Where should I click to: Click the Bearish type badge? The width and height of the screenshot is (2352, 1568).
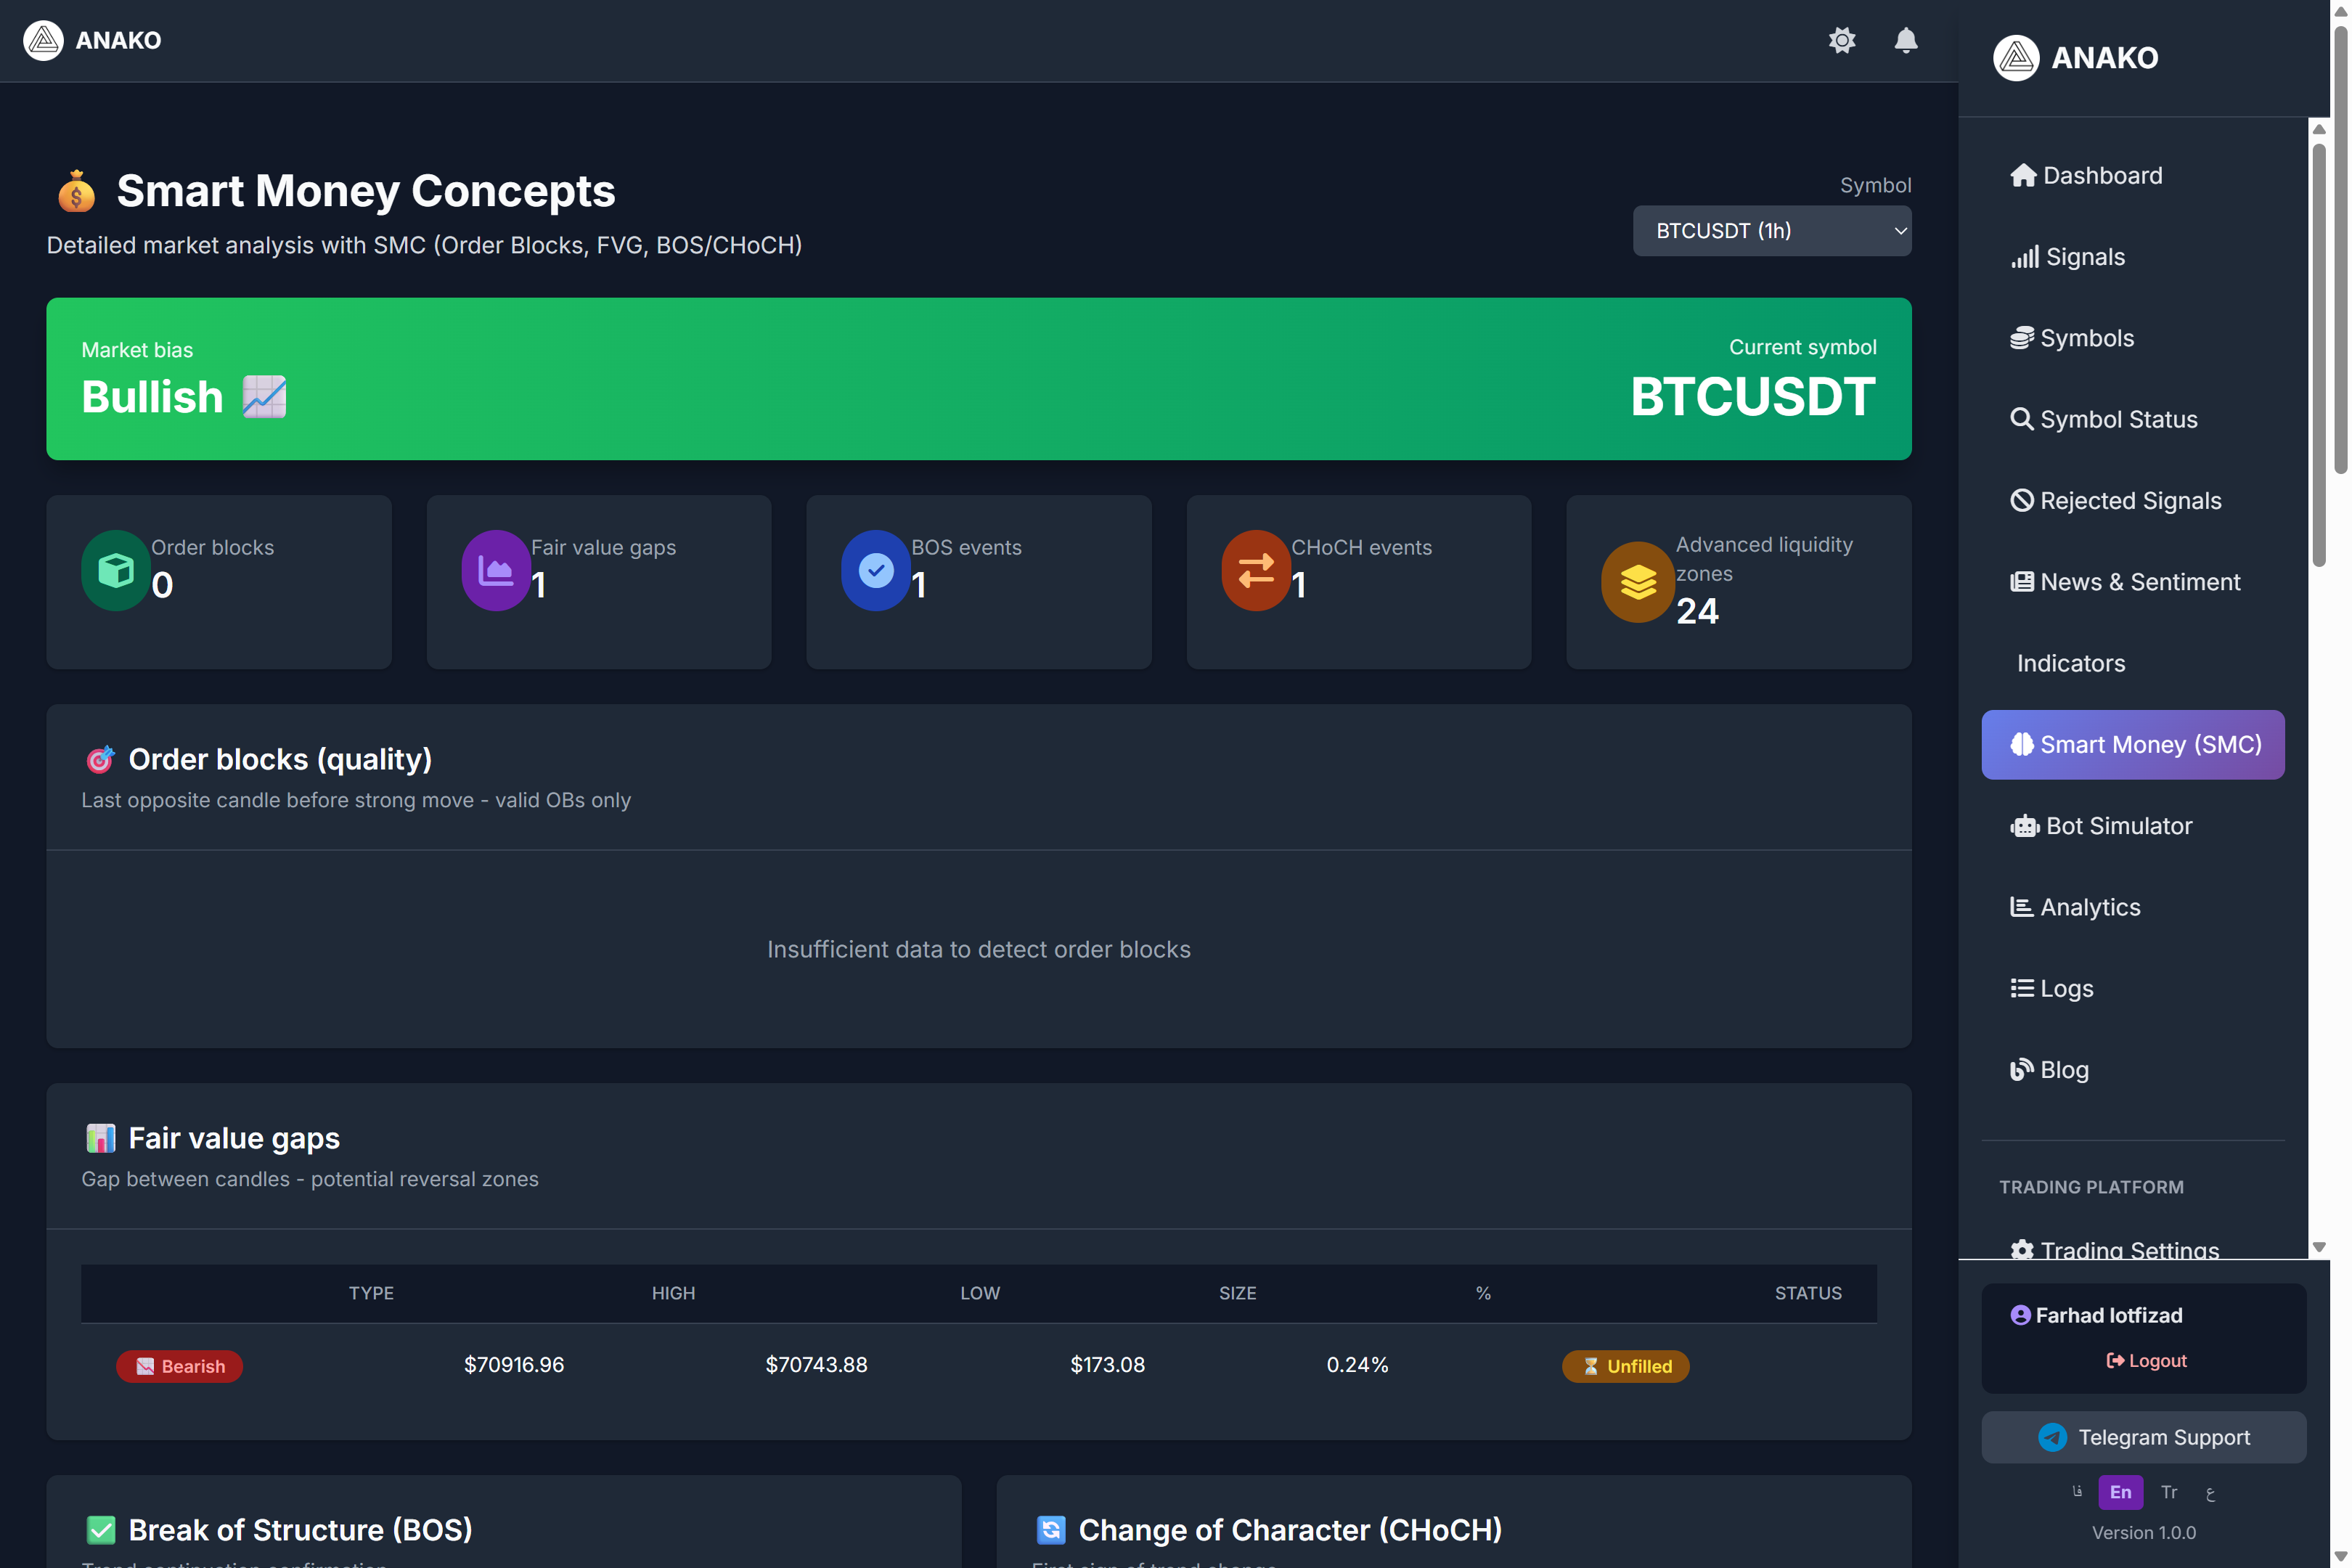(180, 1366)
